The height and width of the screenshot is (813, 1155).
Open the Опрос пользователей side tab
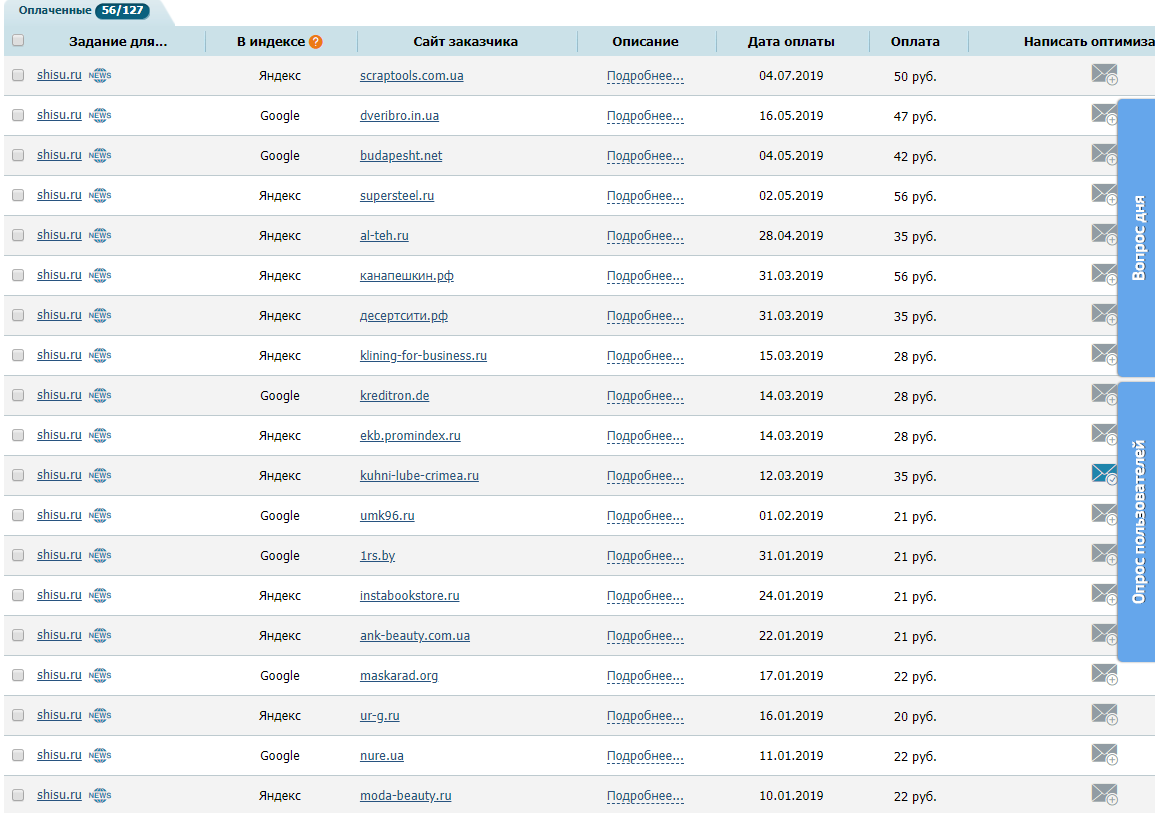click(1137, 521)
